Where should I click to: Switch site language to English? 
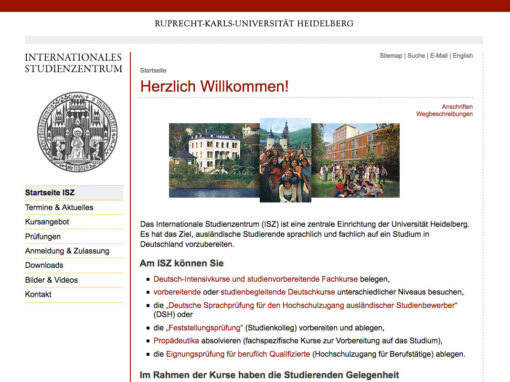463,56
